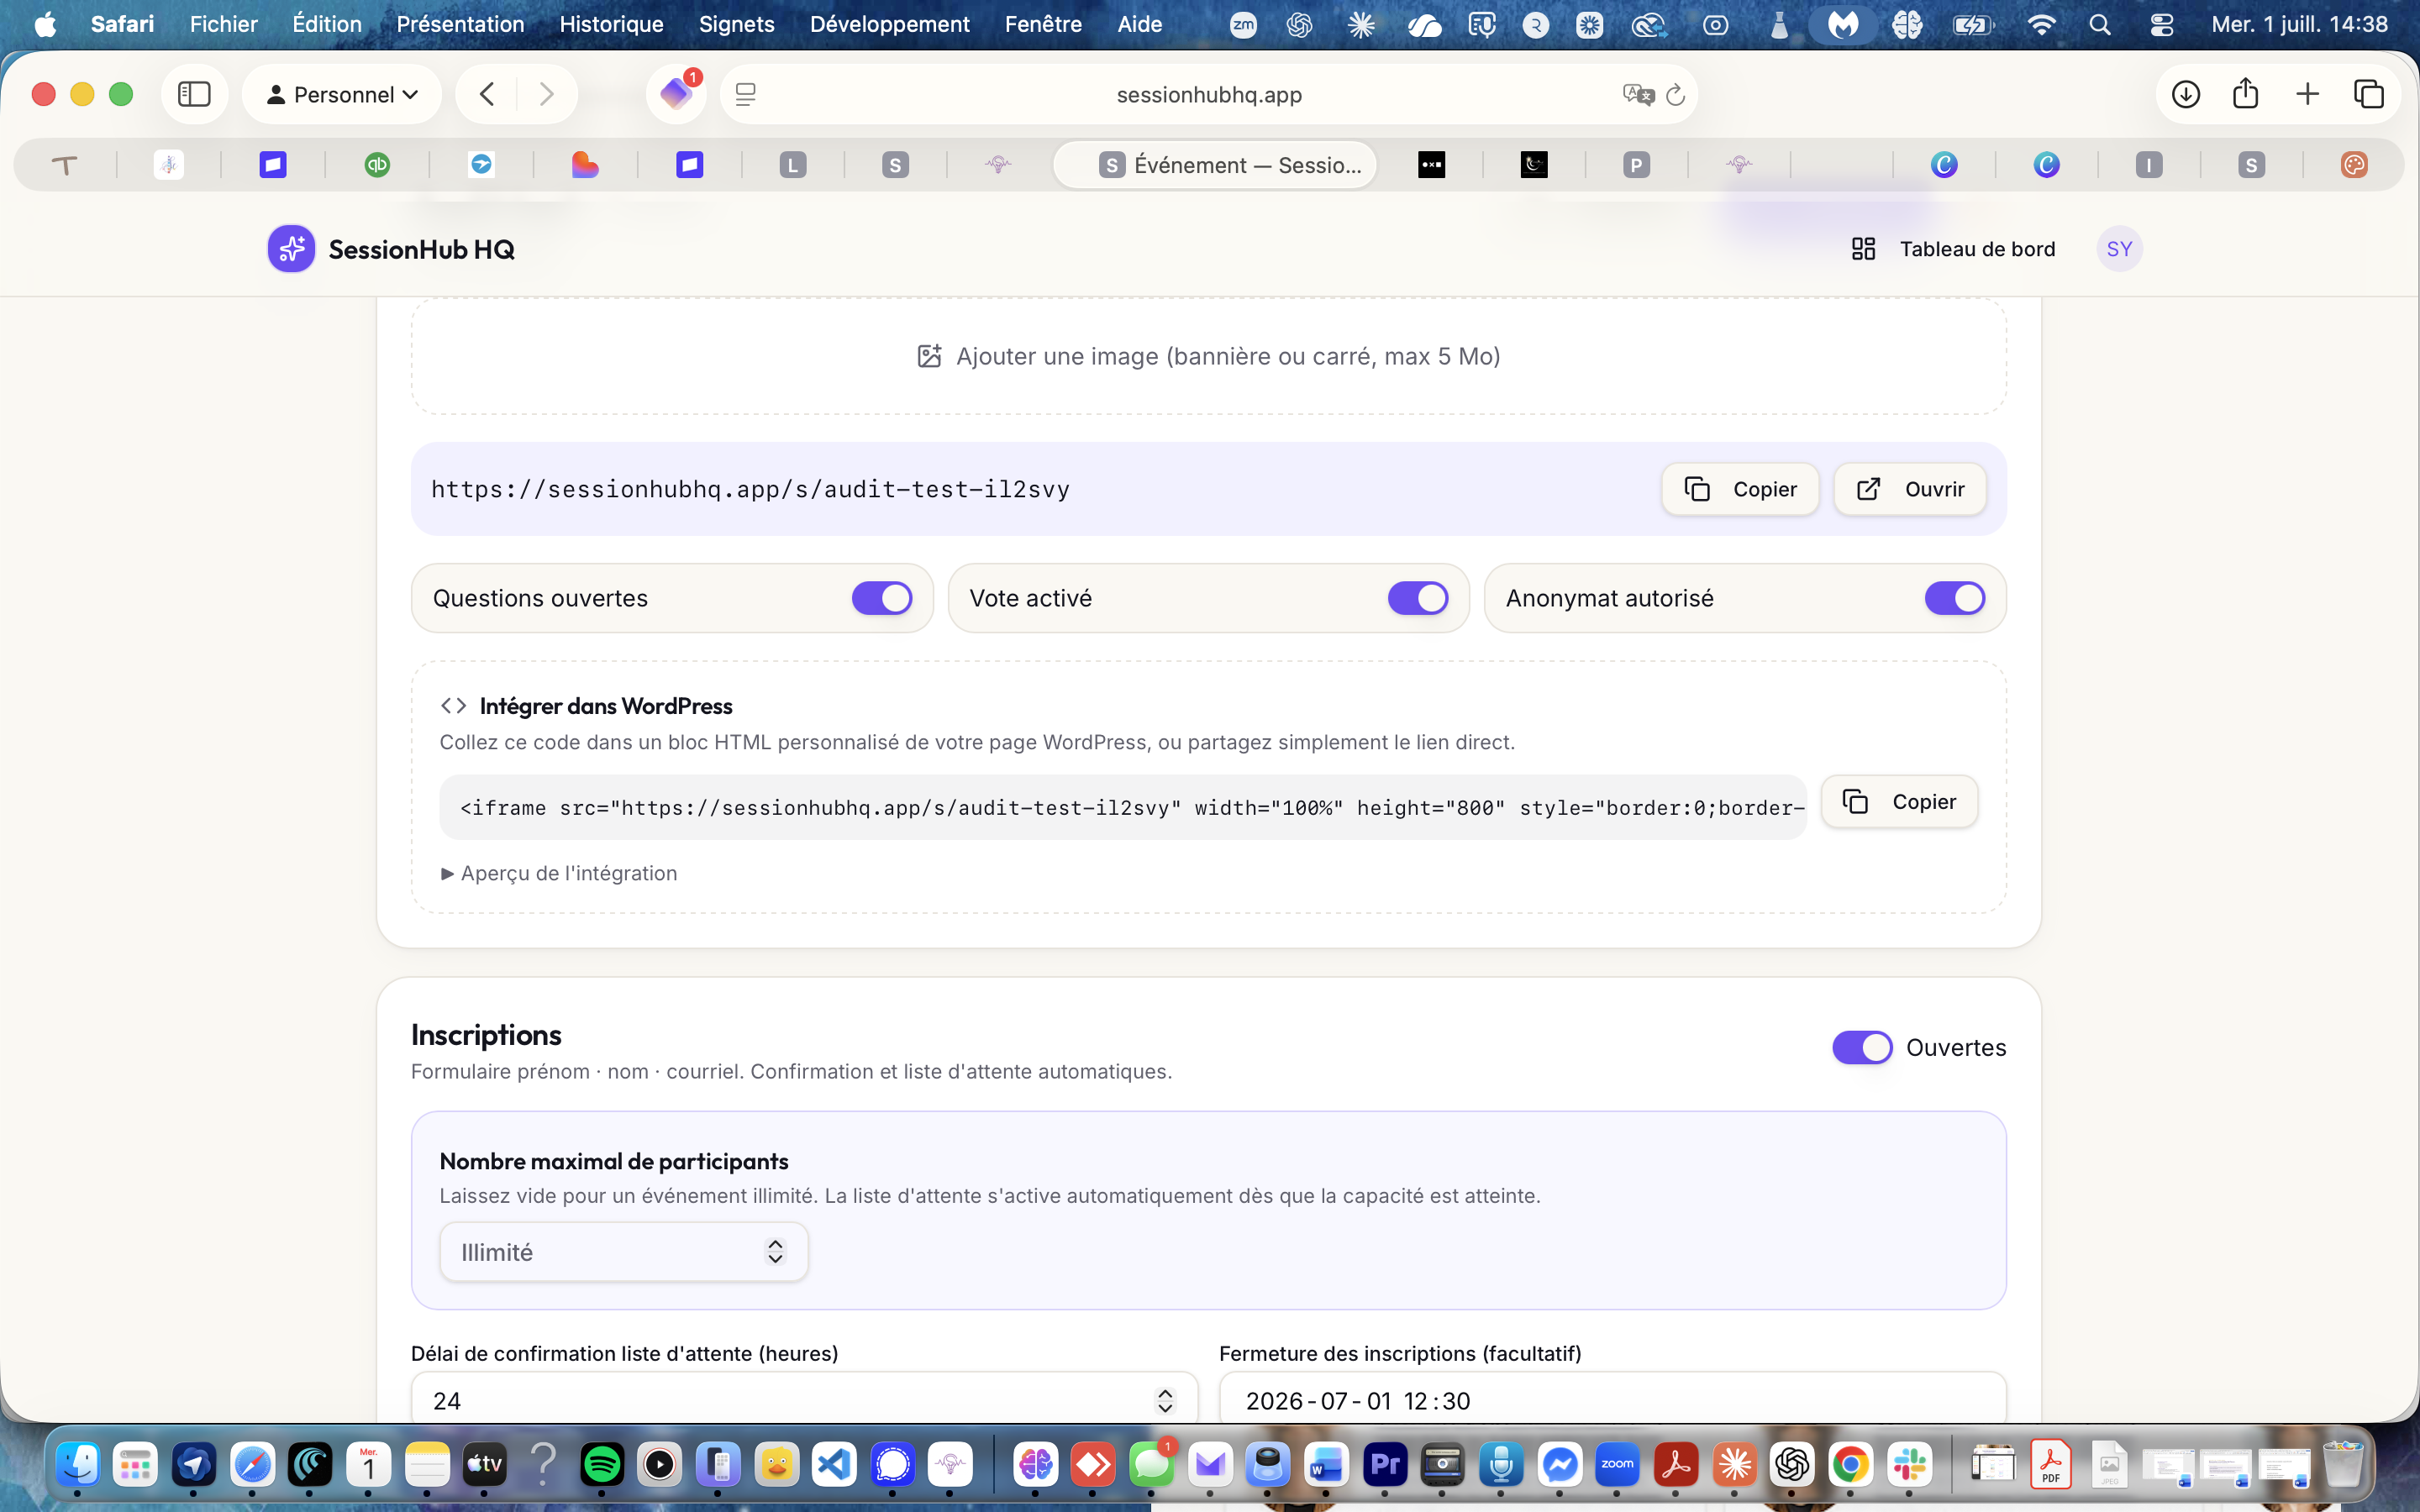Click the Illimité participants field
Viewport: 2420px width, 1512px height.
(x=623, y=1252)
